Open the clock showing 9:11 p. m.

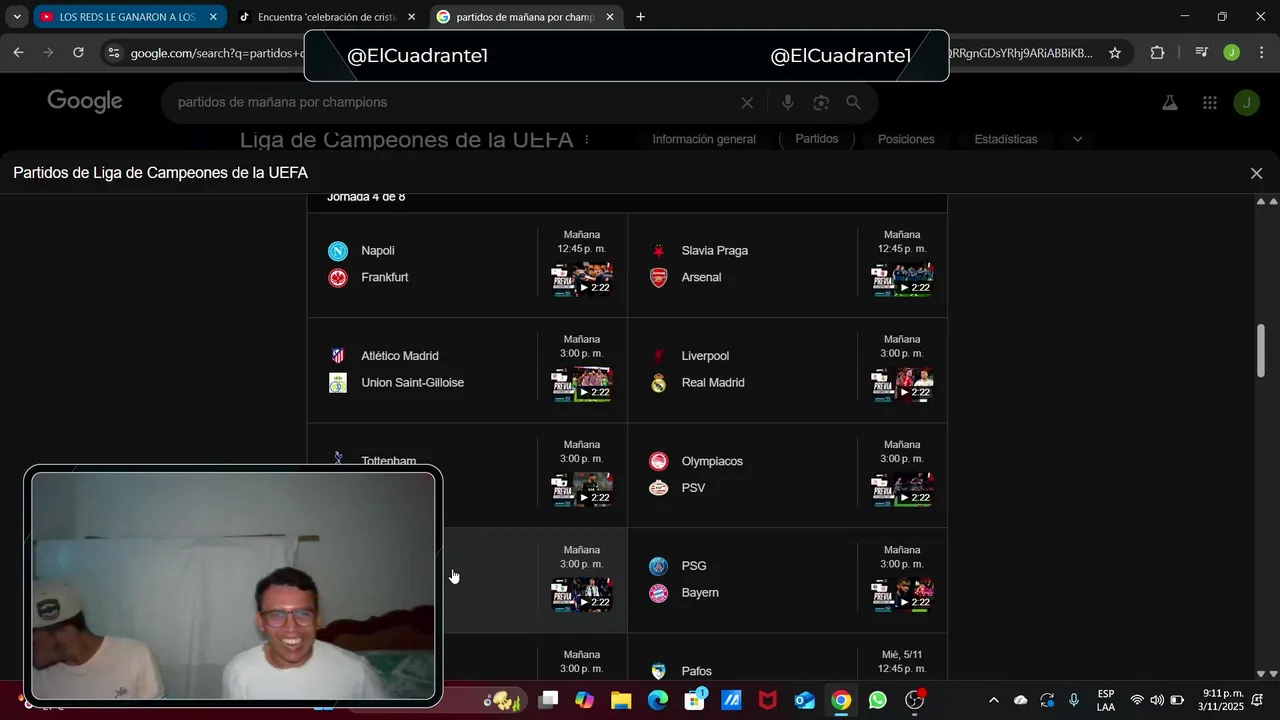(x=1223, y=700)
